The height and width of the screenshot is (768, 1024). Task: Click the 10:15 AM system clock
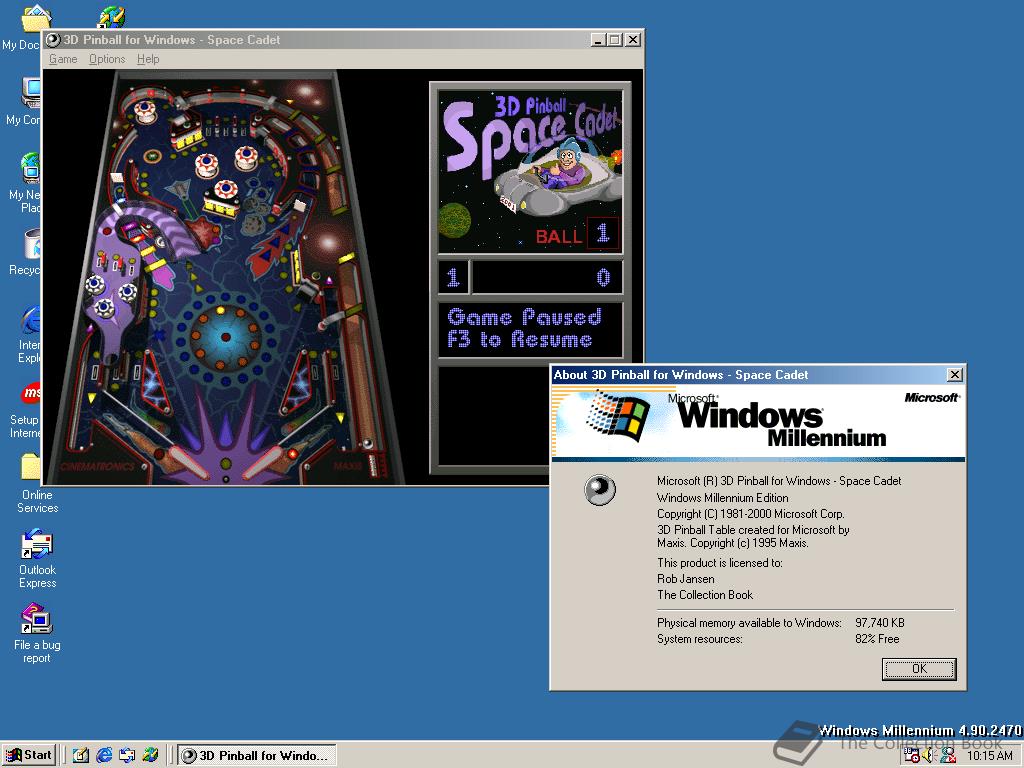[989, 756]
